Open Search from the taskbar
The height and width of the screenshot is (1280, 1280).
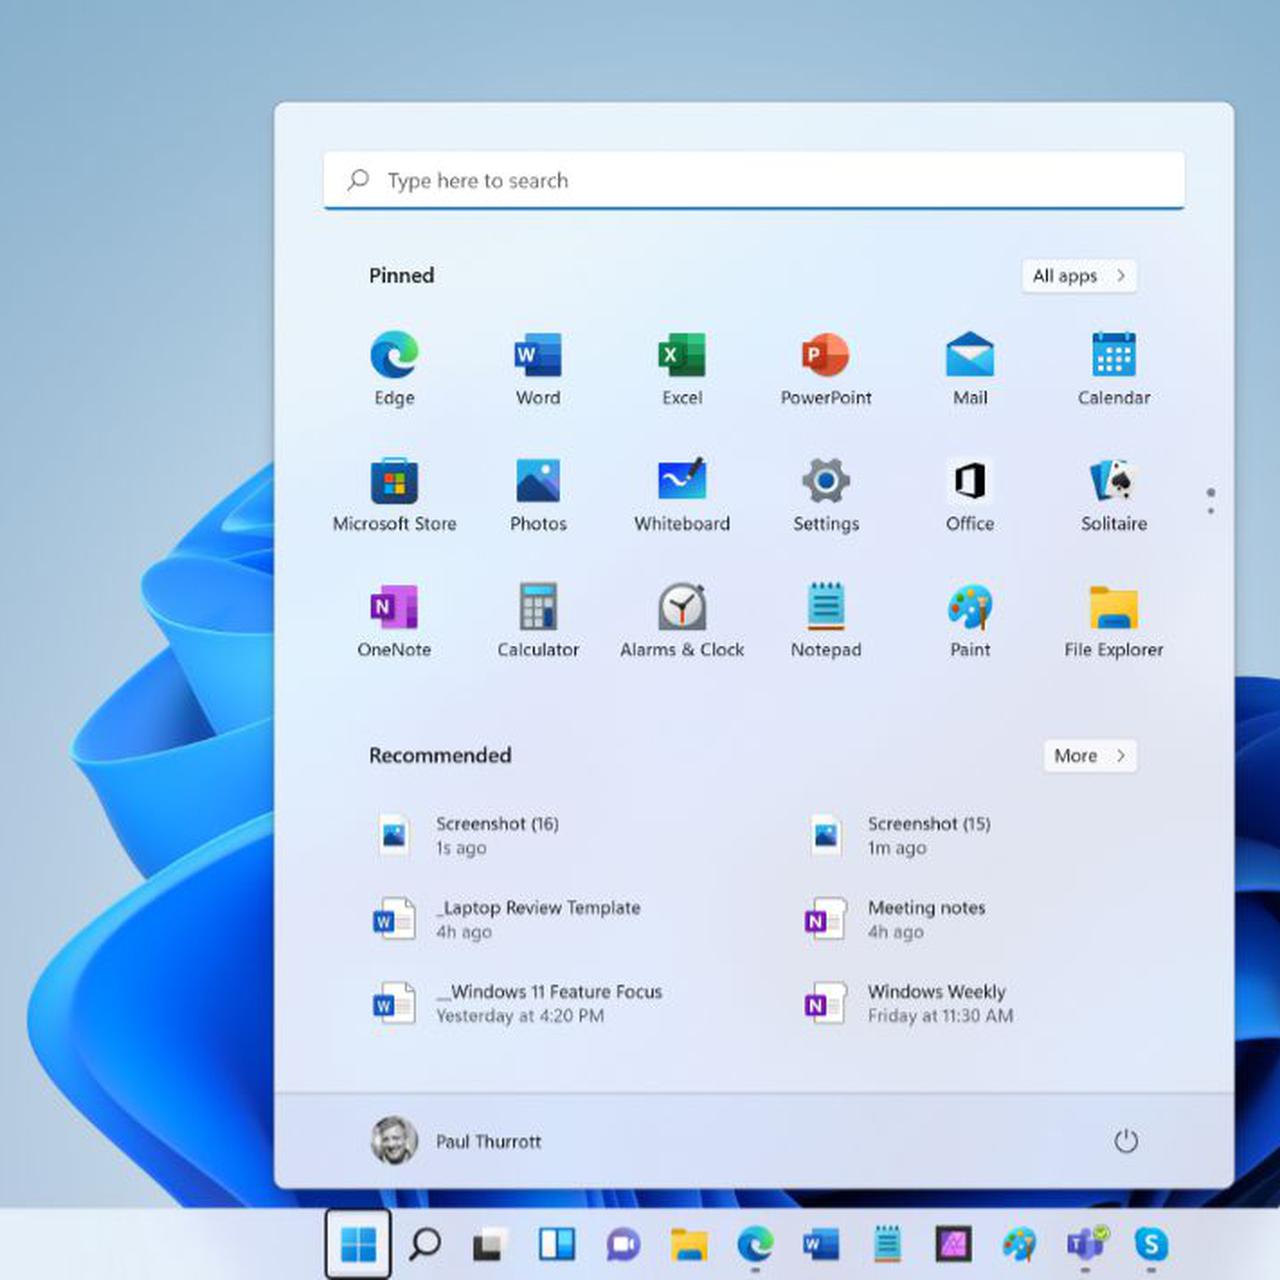click(x=425, y=1244)
